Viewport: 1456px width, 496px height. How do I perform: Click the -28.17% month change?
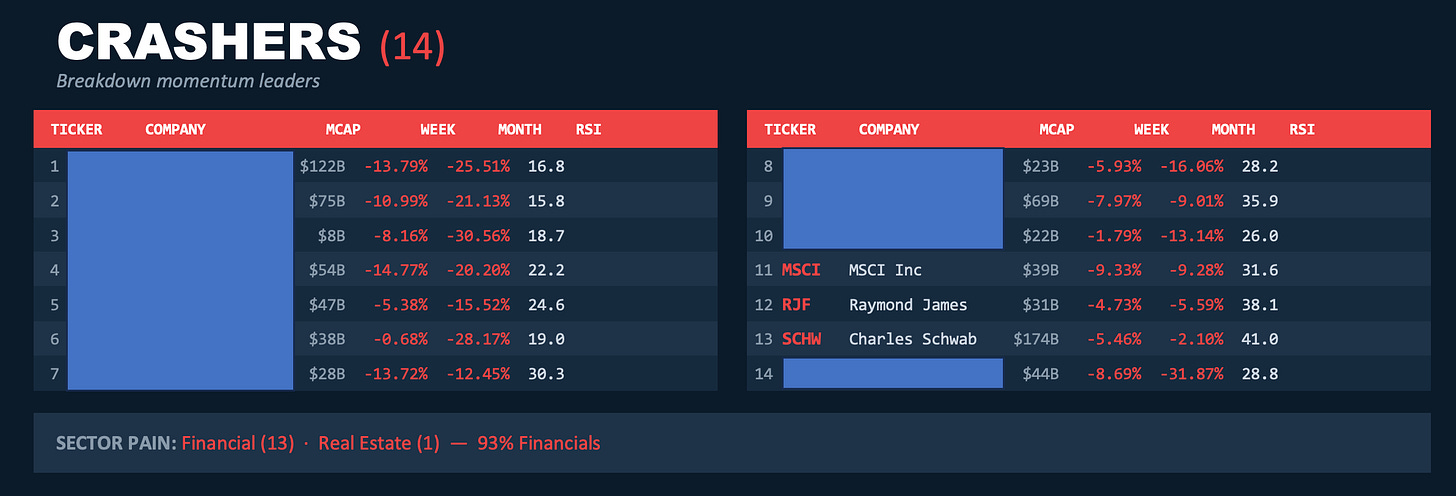point(478,339)
